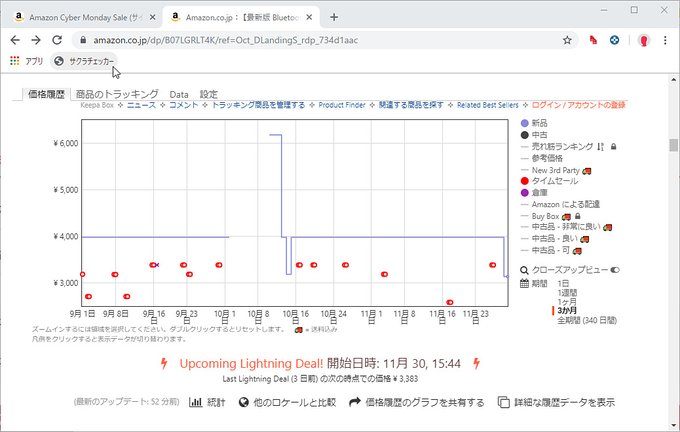Viewport: 680px width, 432px height.
Task: Close the active Amazon.co.jp product tab
Action: click(309, 17)
